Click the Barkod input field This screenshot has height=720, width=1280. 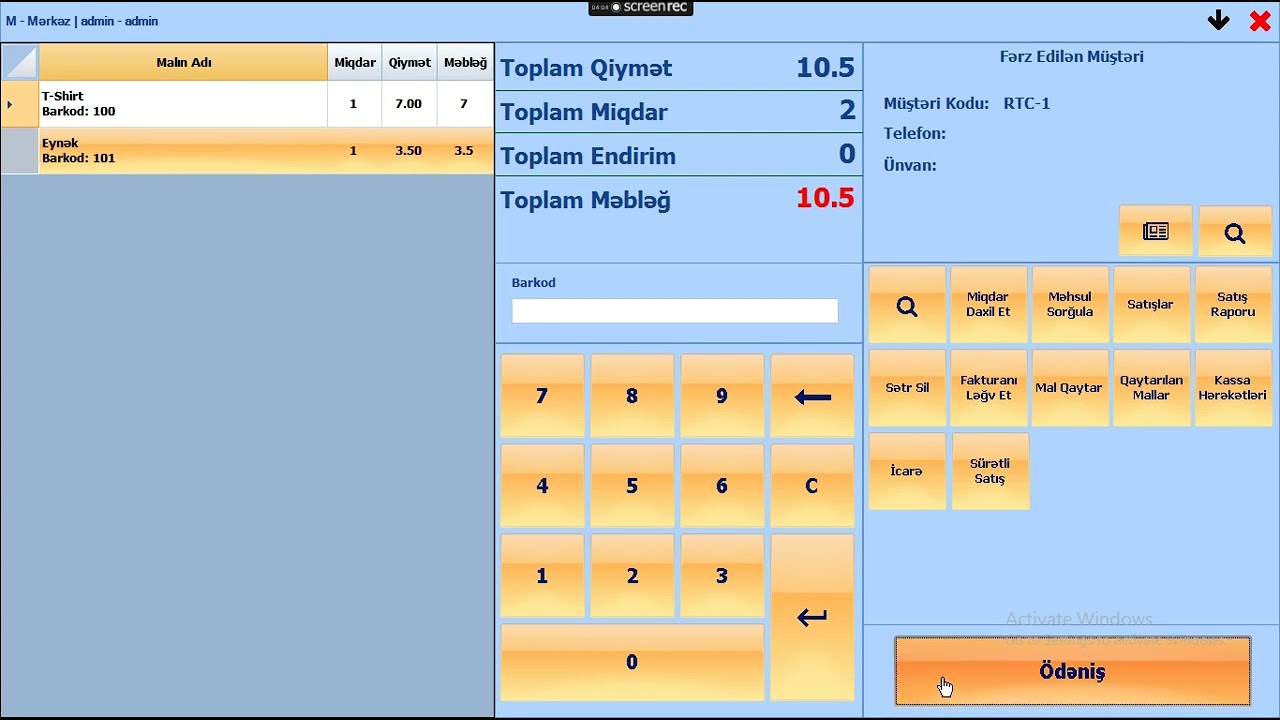click(x=675, y=311)
